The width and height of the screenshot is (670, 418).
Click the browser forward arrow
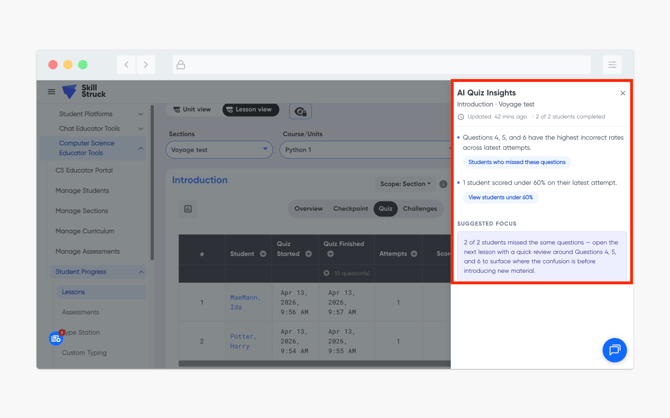tap(146, 65)
